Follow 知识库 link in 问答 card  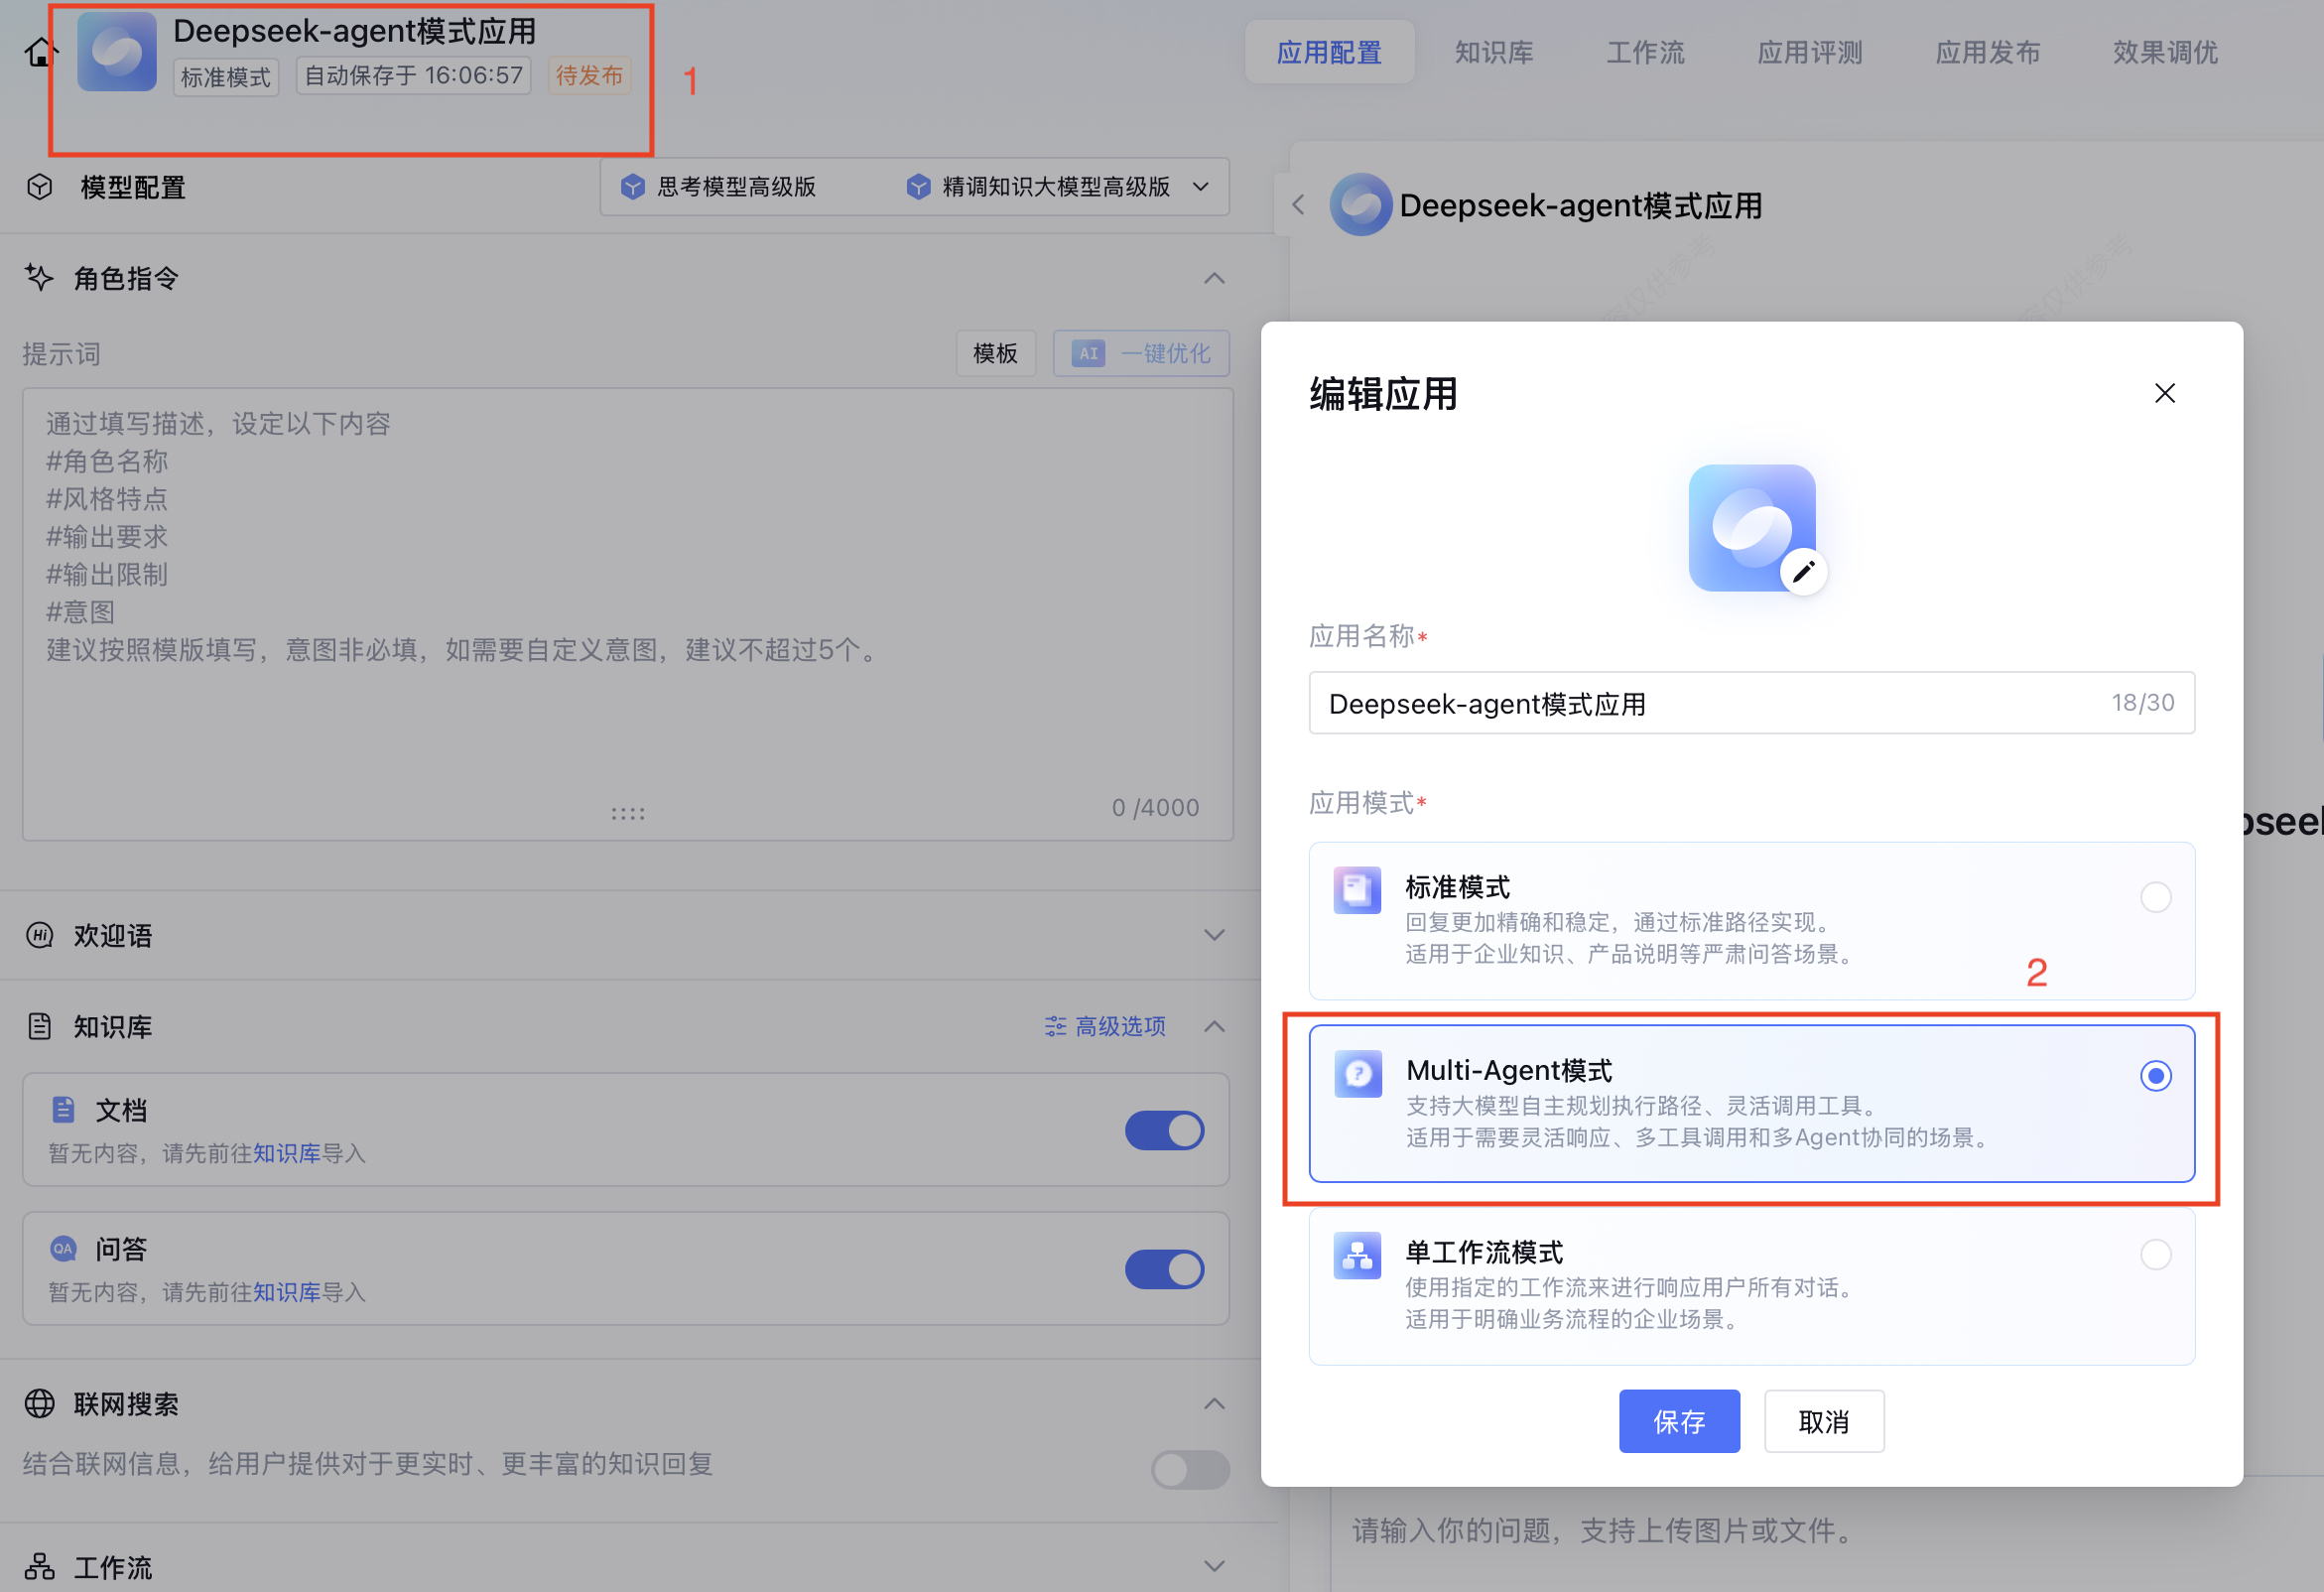click(287, 1292)
